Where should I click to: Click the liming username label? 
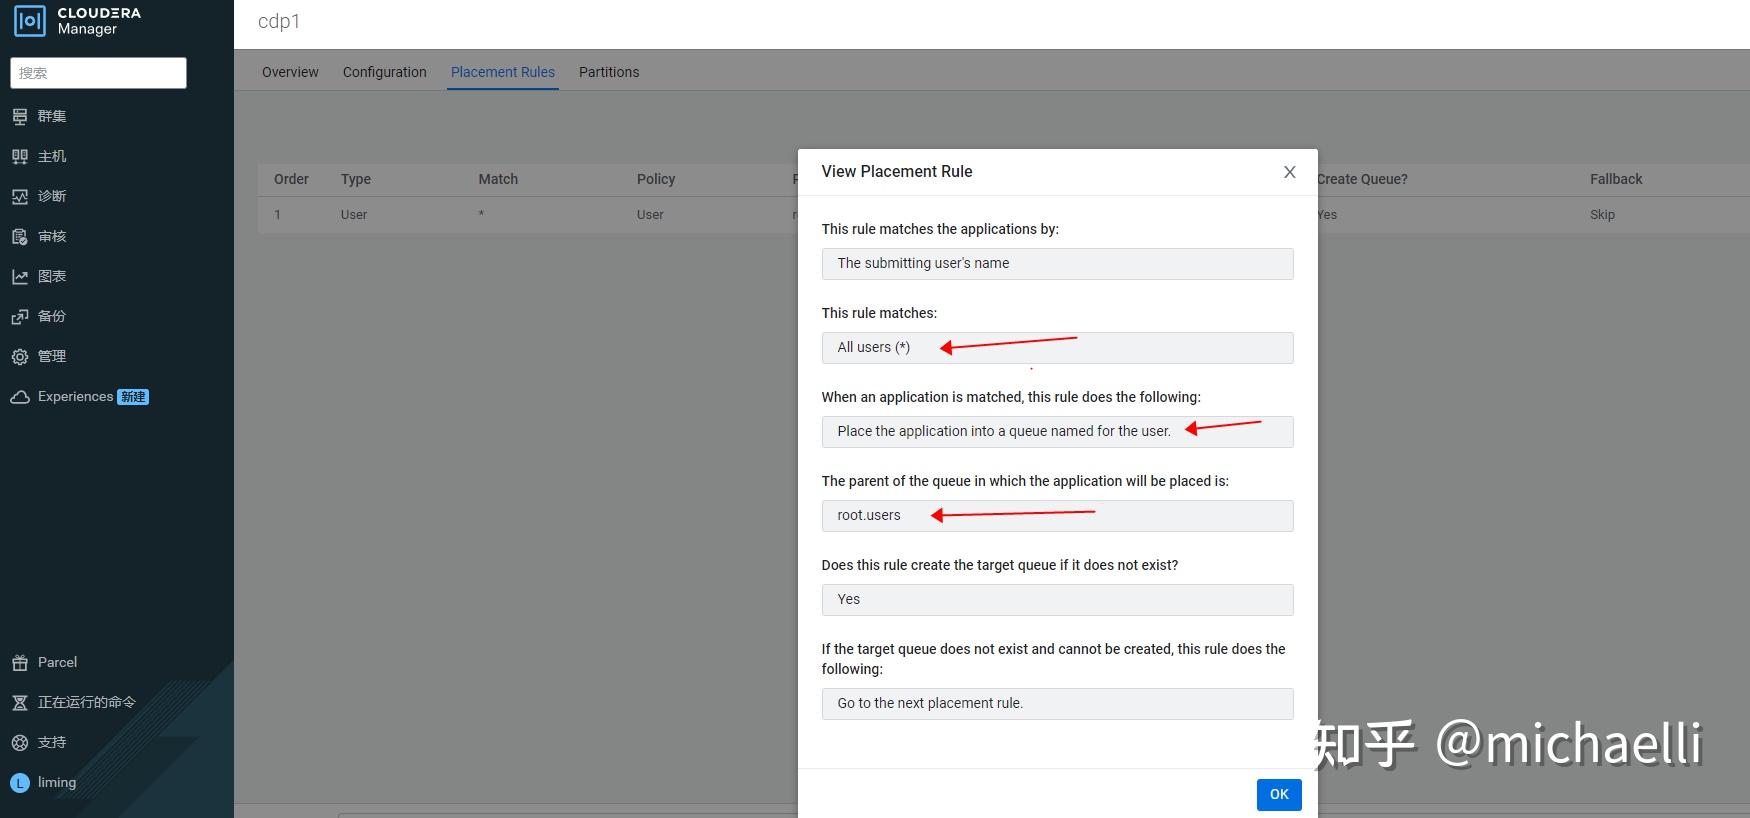[57, 782]
